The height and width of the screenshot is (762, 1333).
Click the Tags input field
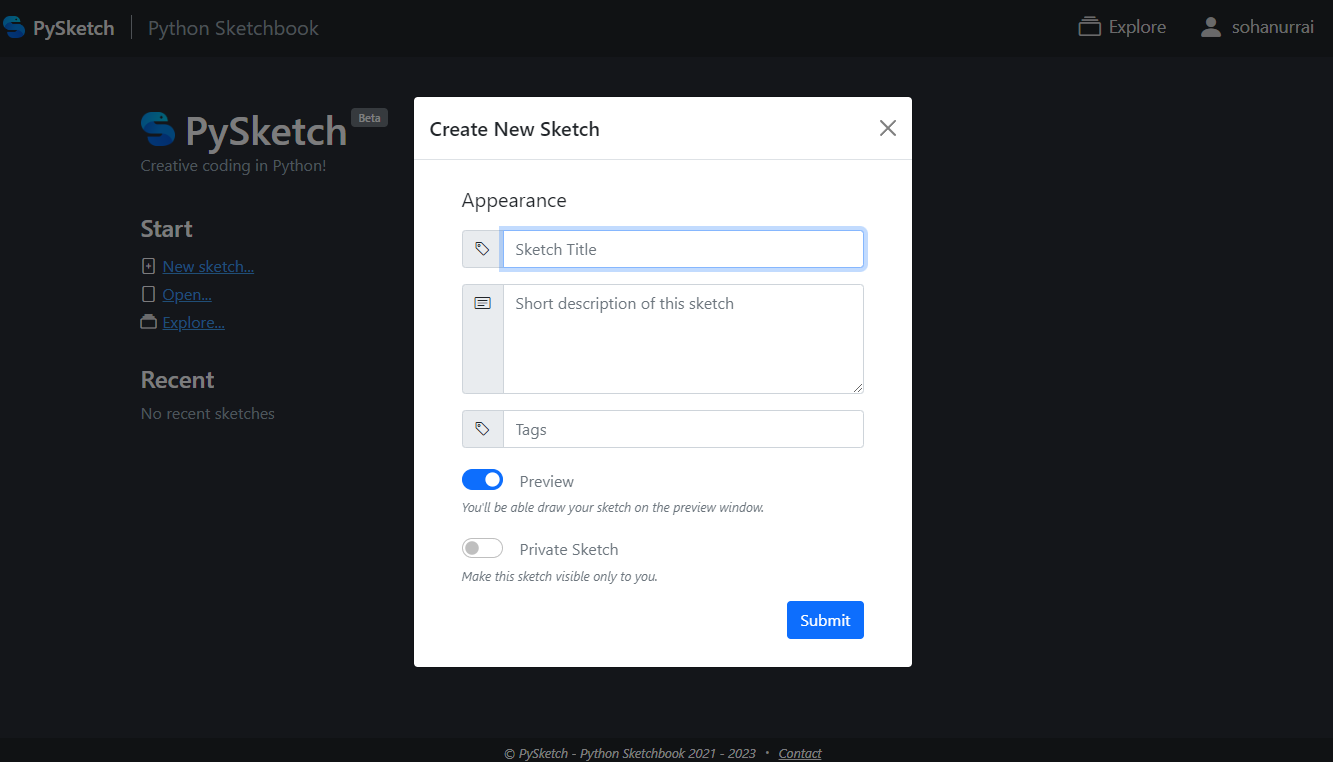pyautogui.click(x=683, y=429)
